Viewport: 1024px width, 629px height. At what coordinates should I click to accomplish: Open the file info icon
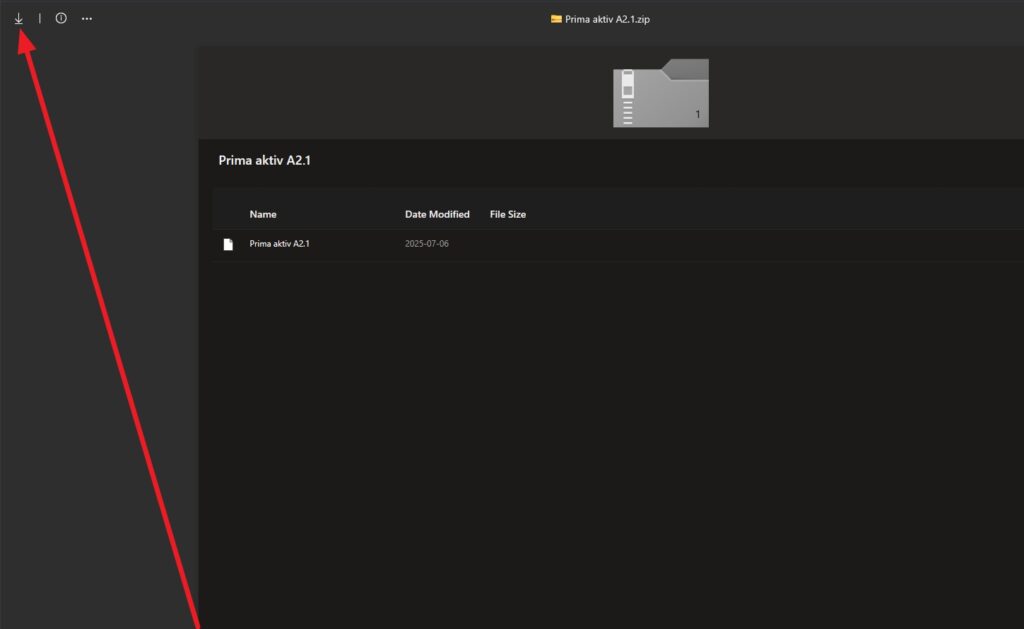tap(61, 18)
